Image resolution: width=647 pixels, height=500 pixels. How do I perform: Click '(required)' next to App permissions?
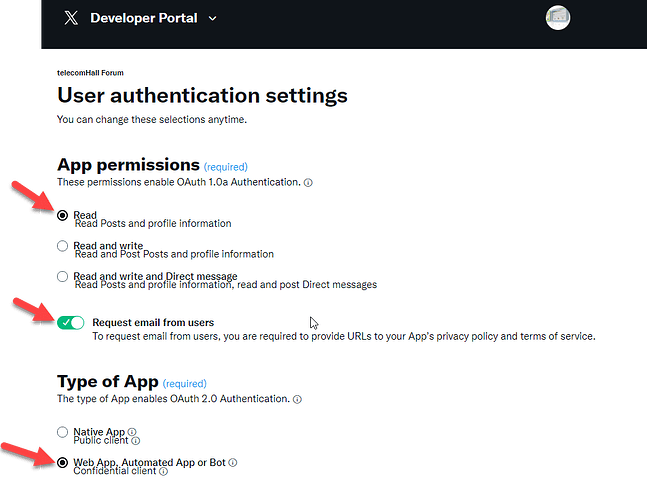(x=226, y=167)
